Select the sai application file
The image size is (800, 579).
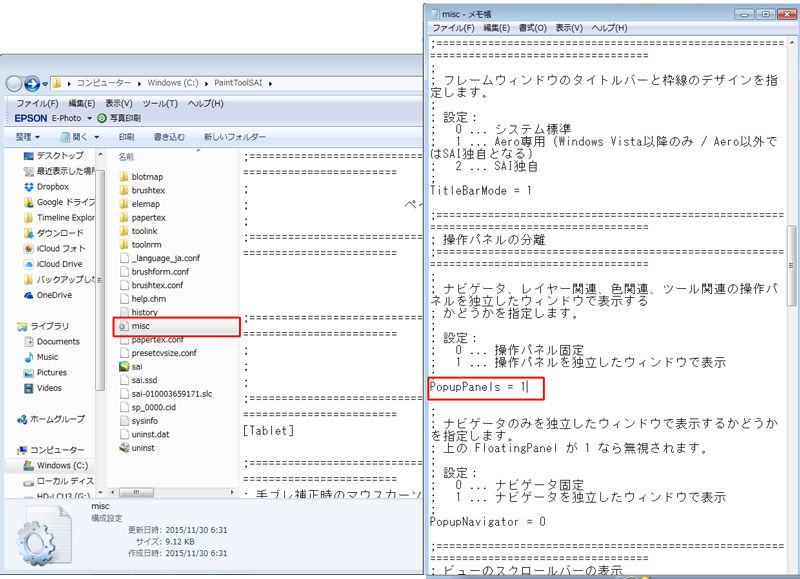point(131,367)
